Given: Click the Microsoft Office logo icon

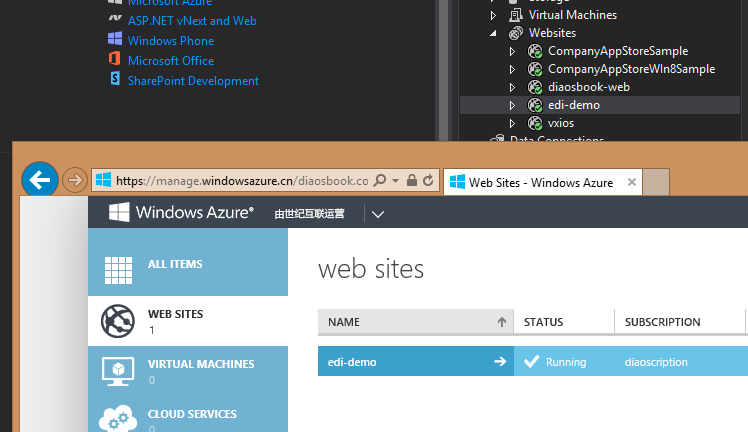Looking at the screenshot, I should tap(114, 58).
